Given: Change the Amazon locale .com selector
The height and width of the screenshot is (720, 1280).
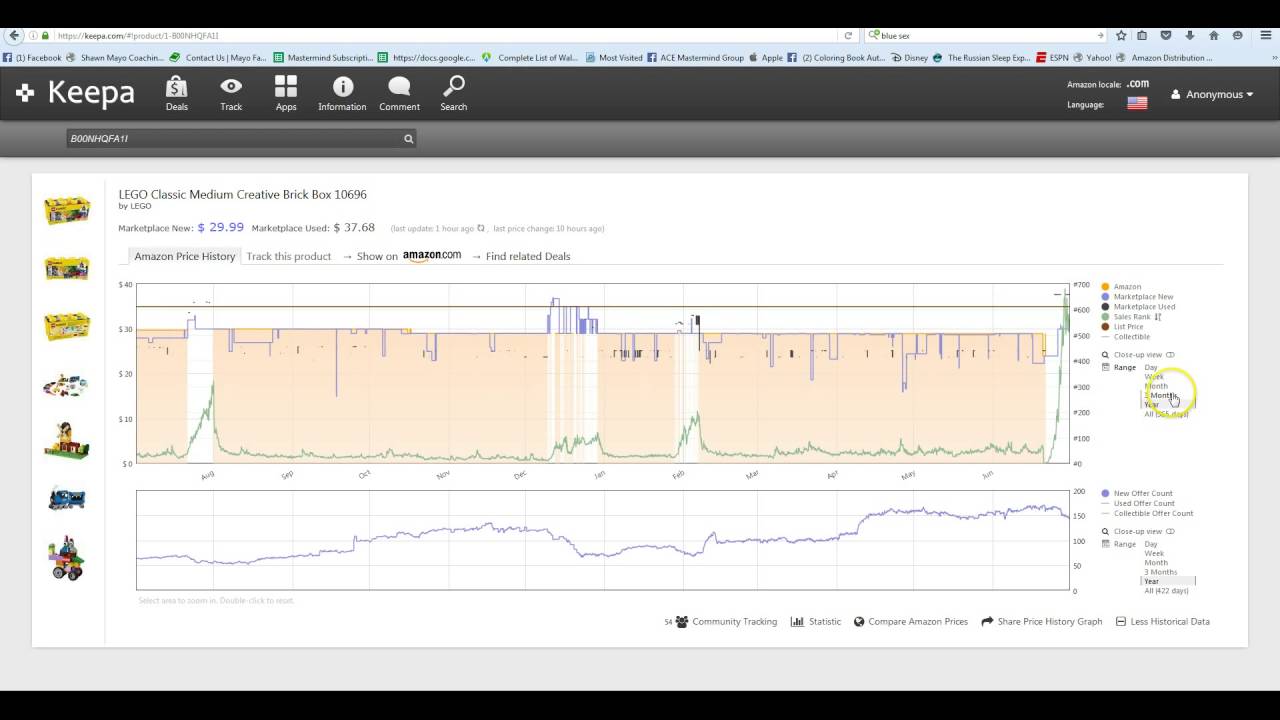Looking at the screenshot, I should pyautogui.click(x=1137, y=84).
